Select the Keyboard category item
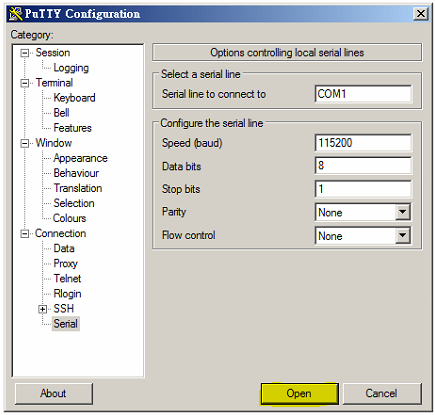This screenshot has height=415, width=435. click(x=74, y=98)
